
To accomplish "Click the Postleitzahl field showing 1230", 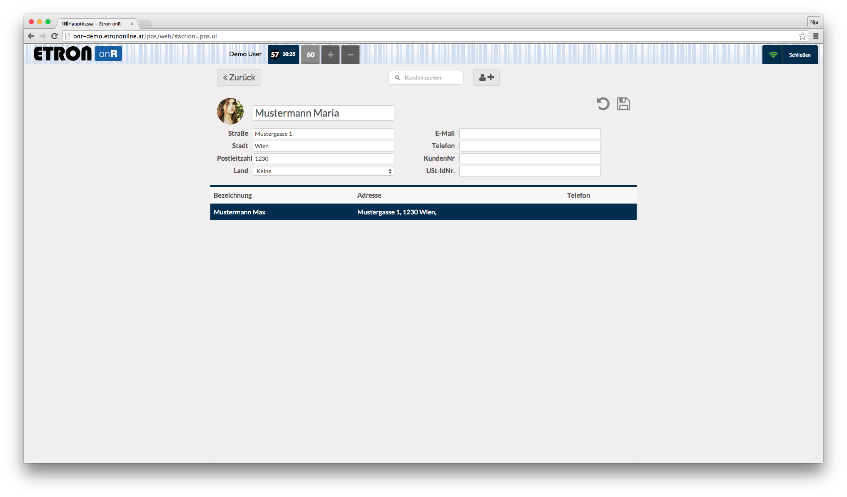I will [322, 158].
